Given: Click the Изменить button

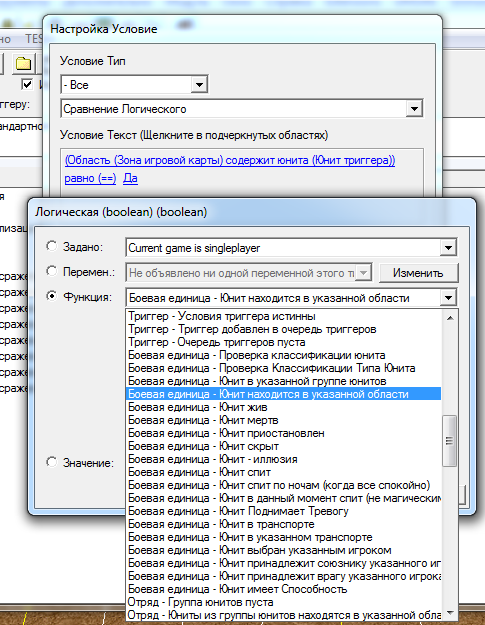Looking at the screenshot, I should click(x=418, y=273).
